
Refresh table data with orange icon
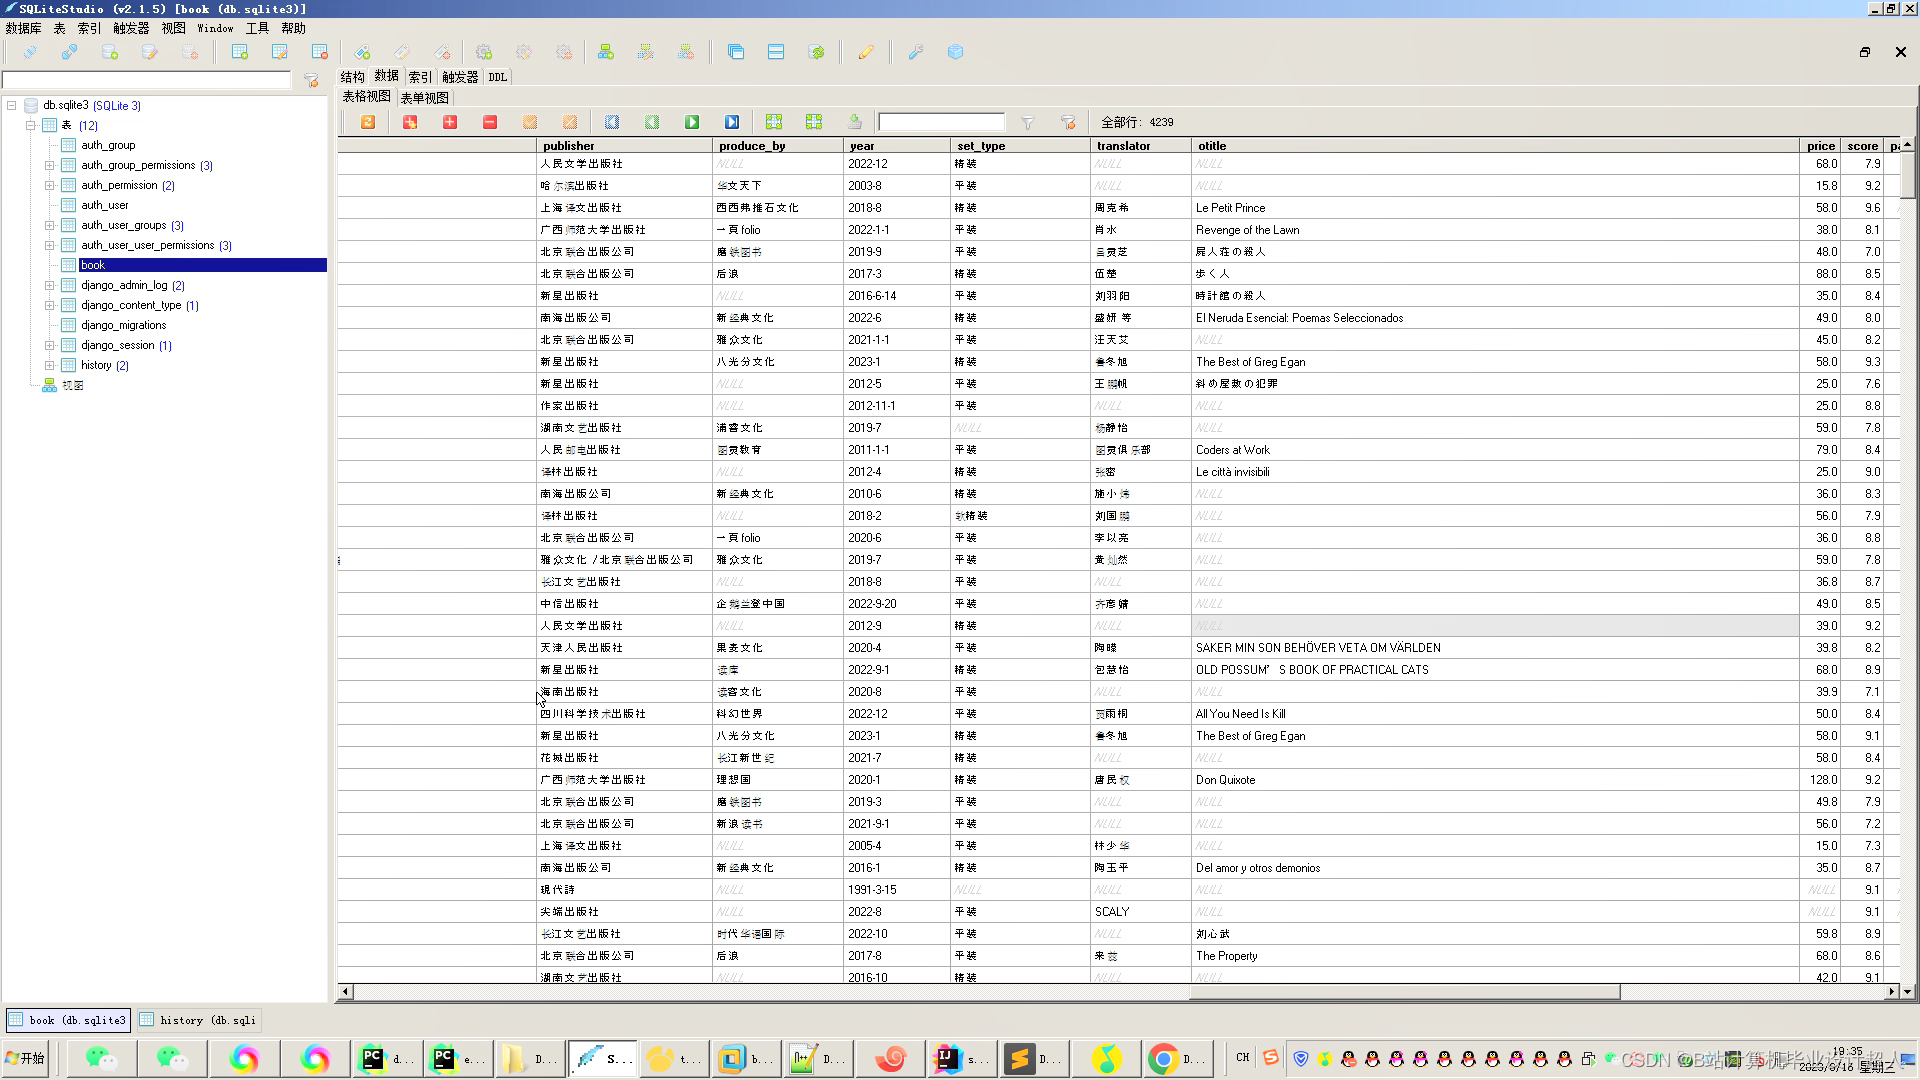pyautogui.click(x=368, y=122)
